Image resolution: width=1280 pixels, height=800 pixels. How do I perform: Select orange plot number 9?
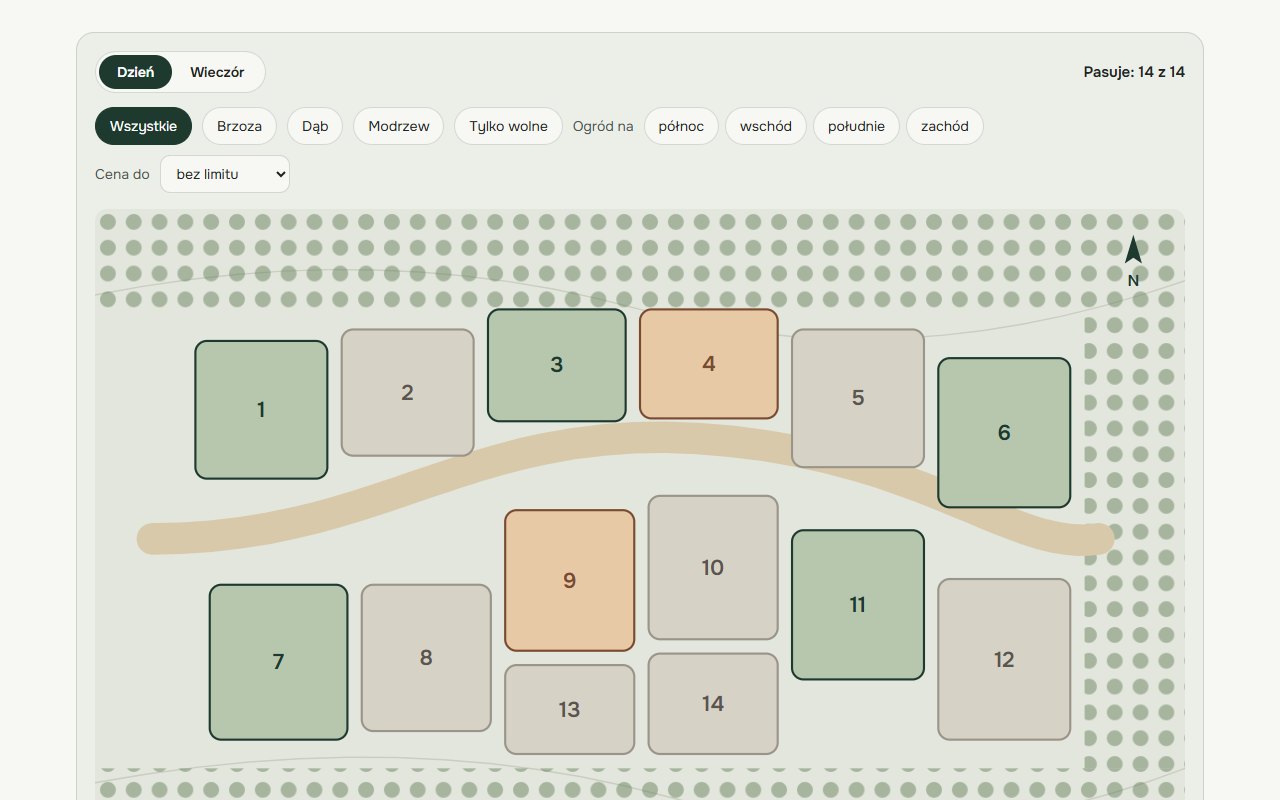tap(570, 580)
